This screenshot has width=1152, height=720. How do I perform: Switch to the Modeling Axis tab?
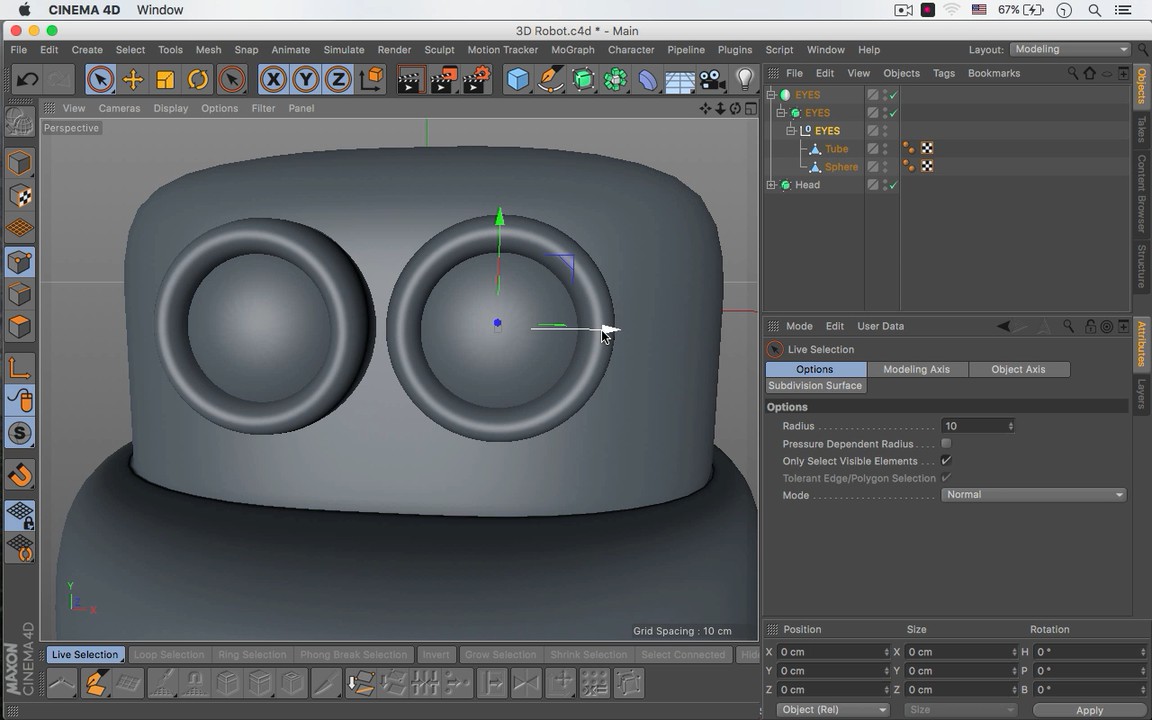(916, 370)
